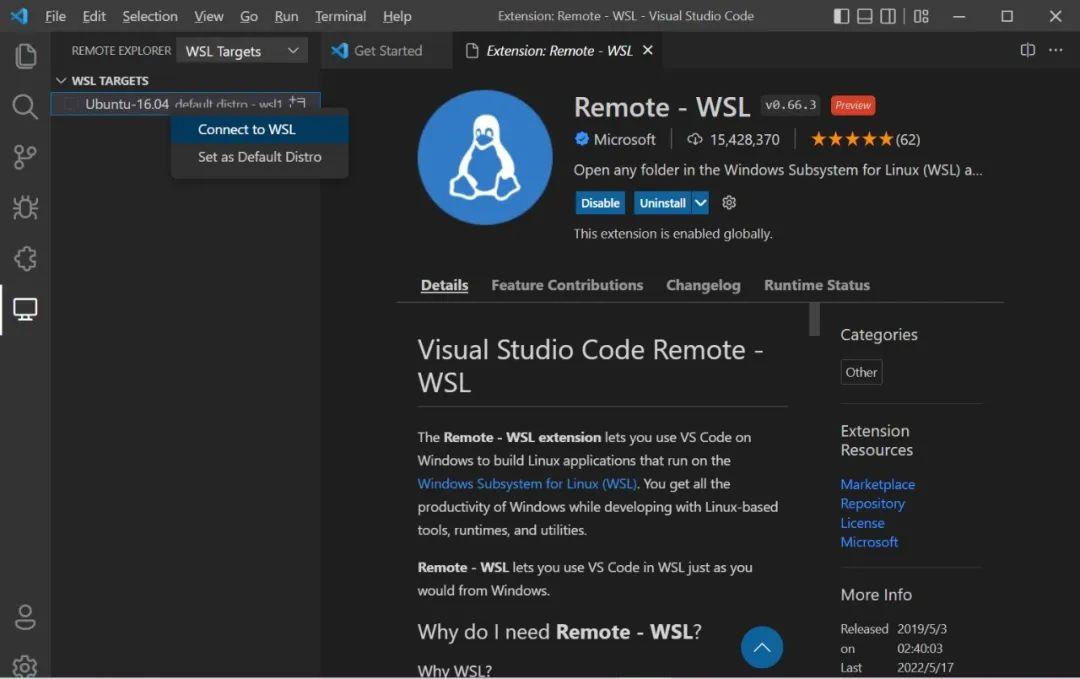Click the split editor right icon
The image size is (1080, 679).
tap(1027, 50)
